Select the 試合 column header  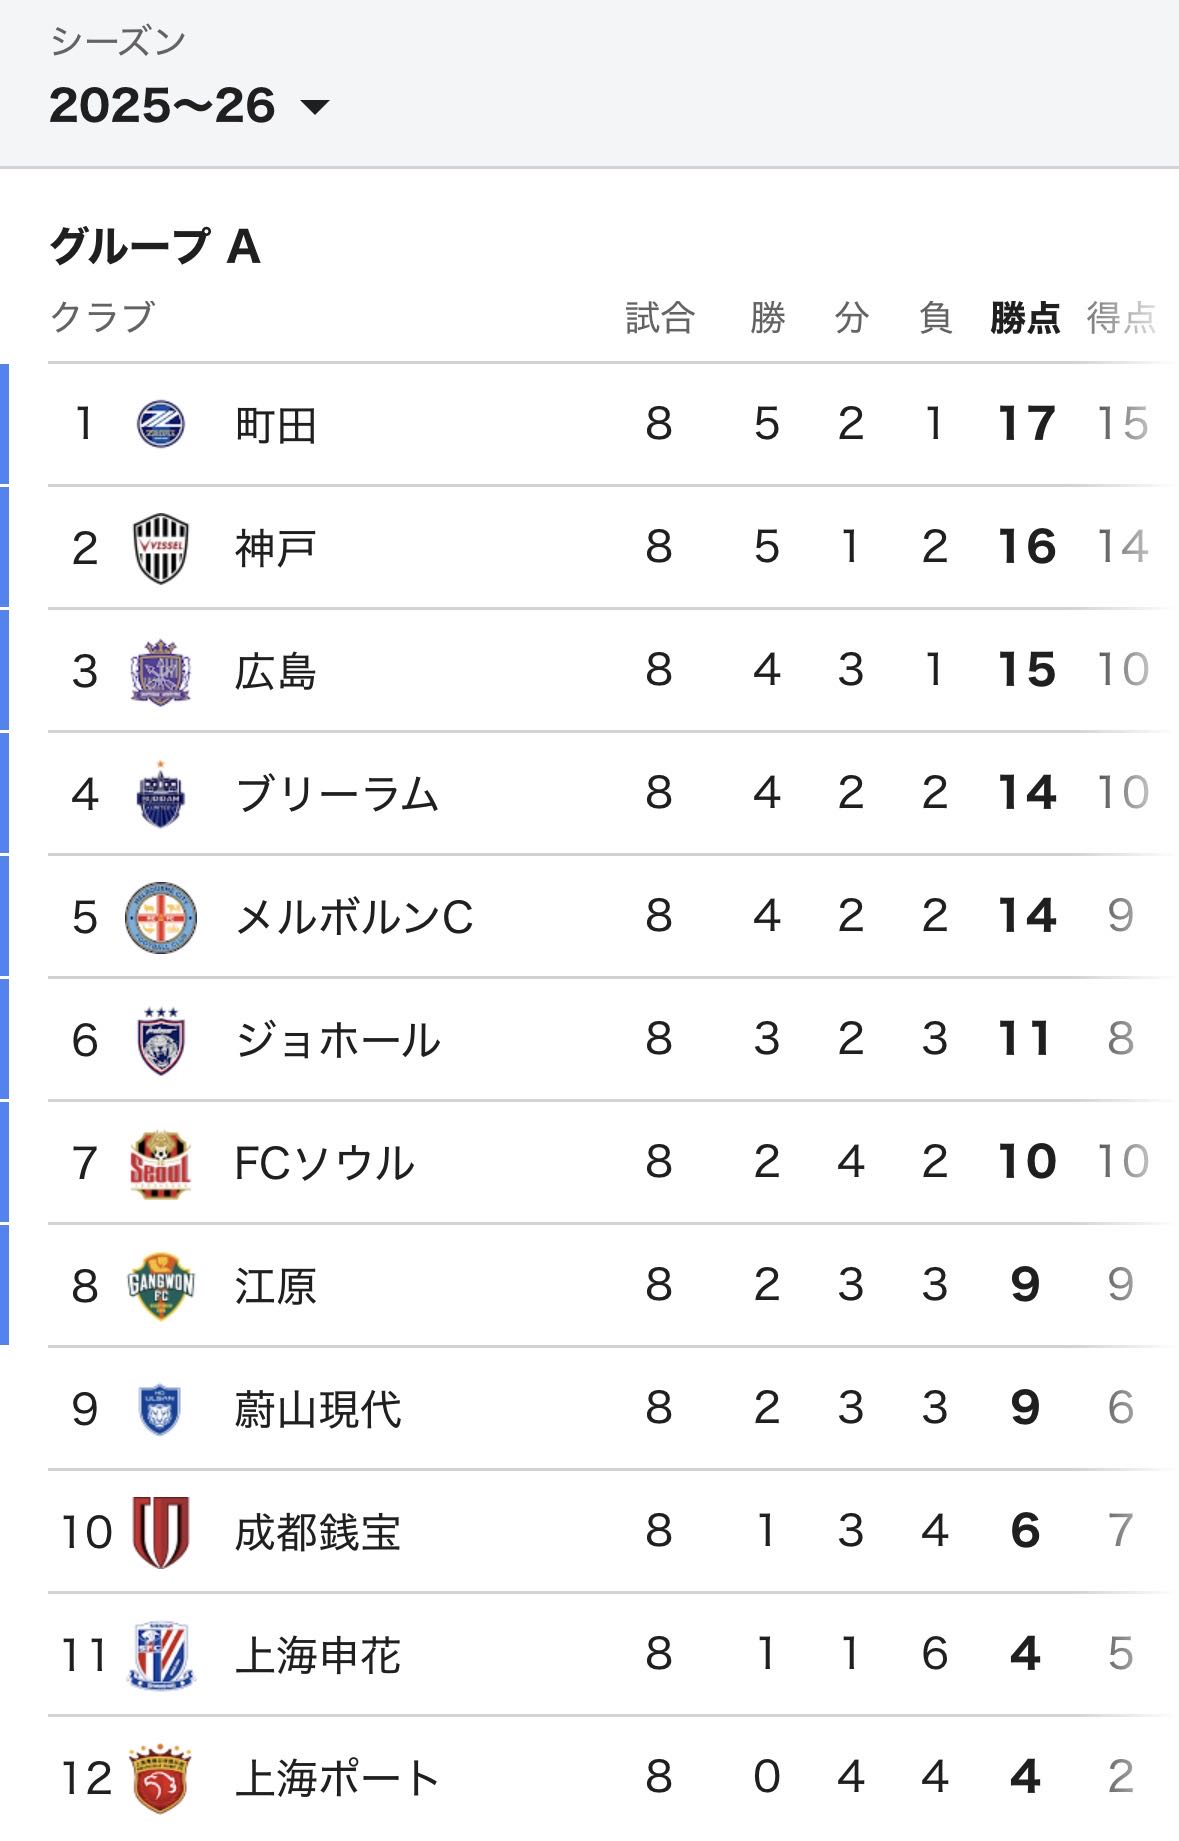pyautogui.click(x=660, y=318)
